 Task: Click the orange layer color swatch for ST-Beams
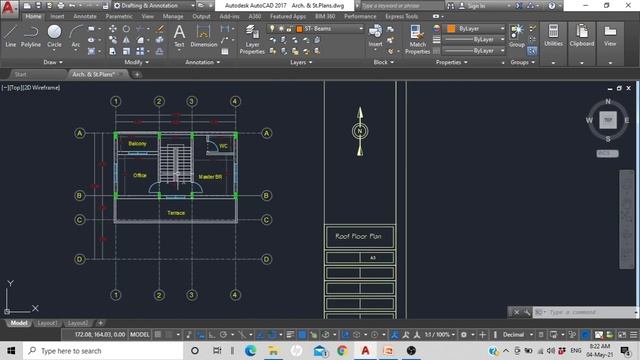[x=299, y=29]
